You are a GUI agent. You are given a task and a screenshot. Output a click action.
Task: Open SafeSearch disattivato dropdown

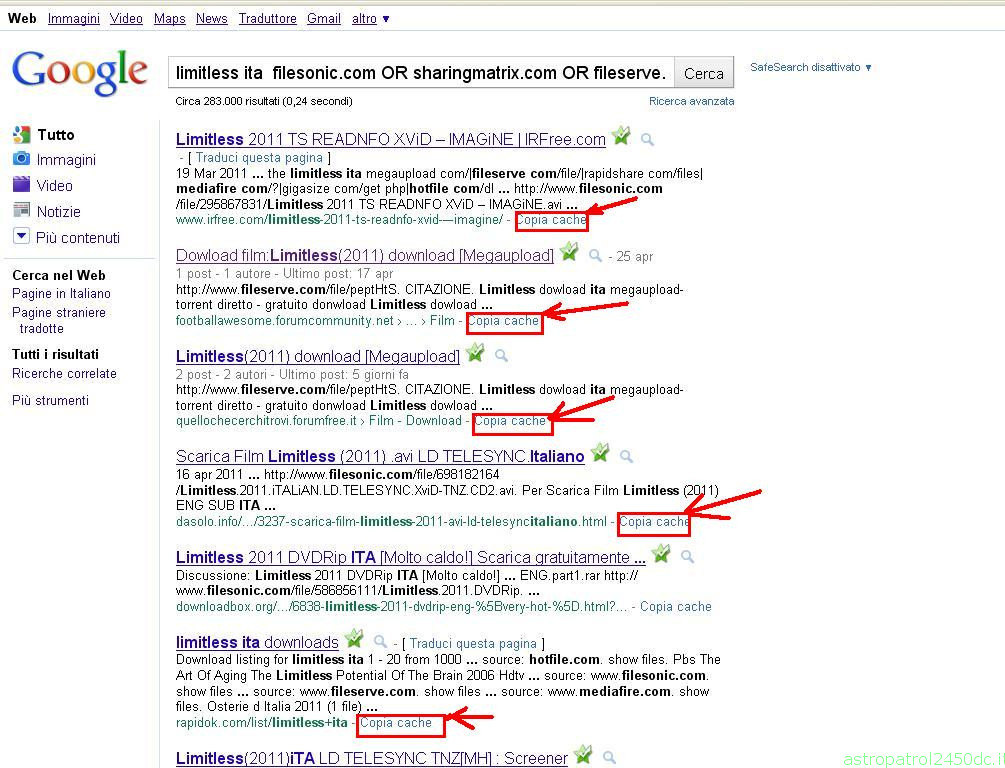coord(811,67)
